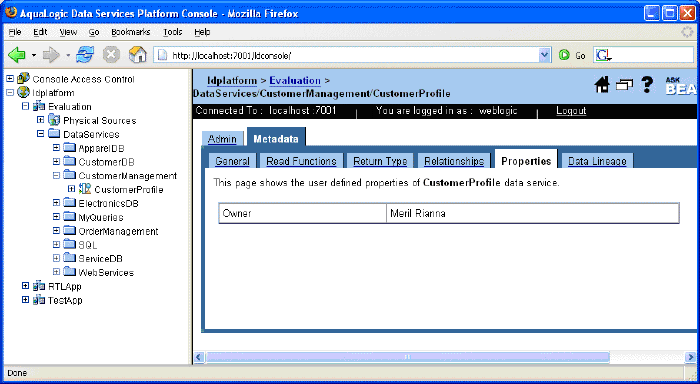Click the Meril Rianna owner value
Viewport: 700px width, 384px height.
pos(418,213)
